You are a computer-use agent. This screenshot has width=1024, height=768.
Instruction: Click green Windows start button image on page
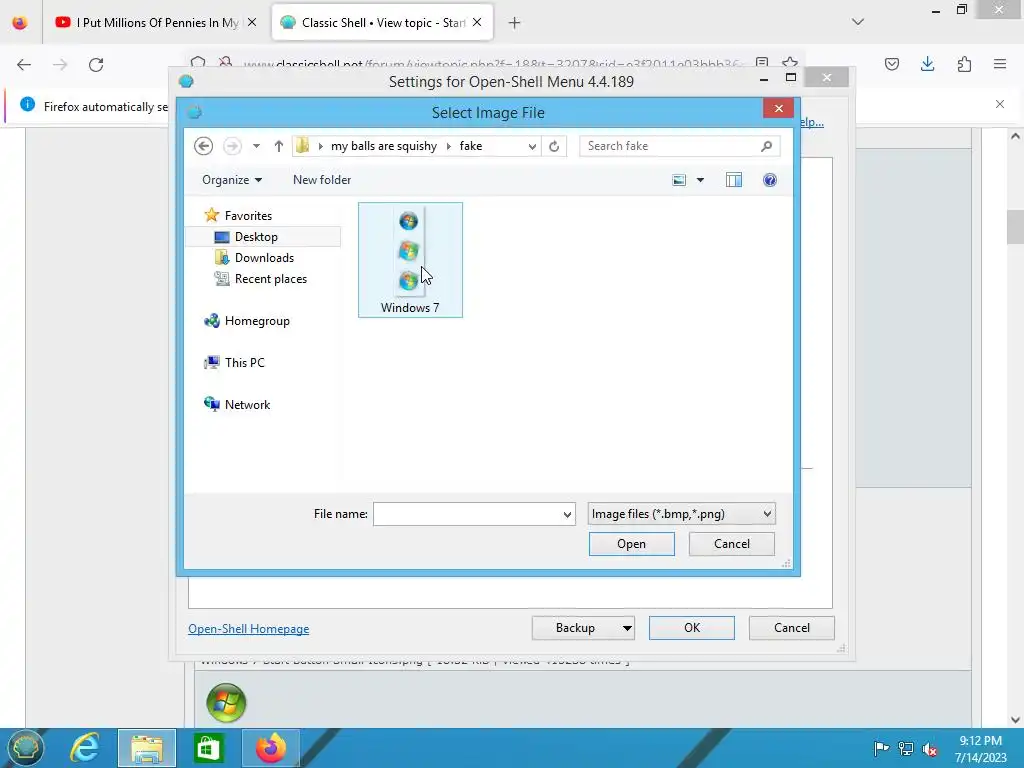tap(226, 703)
